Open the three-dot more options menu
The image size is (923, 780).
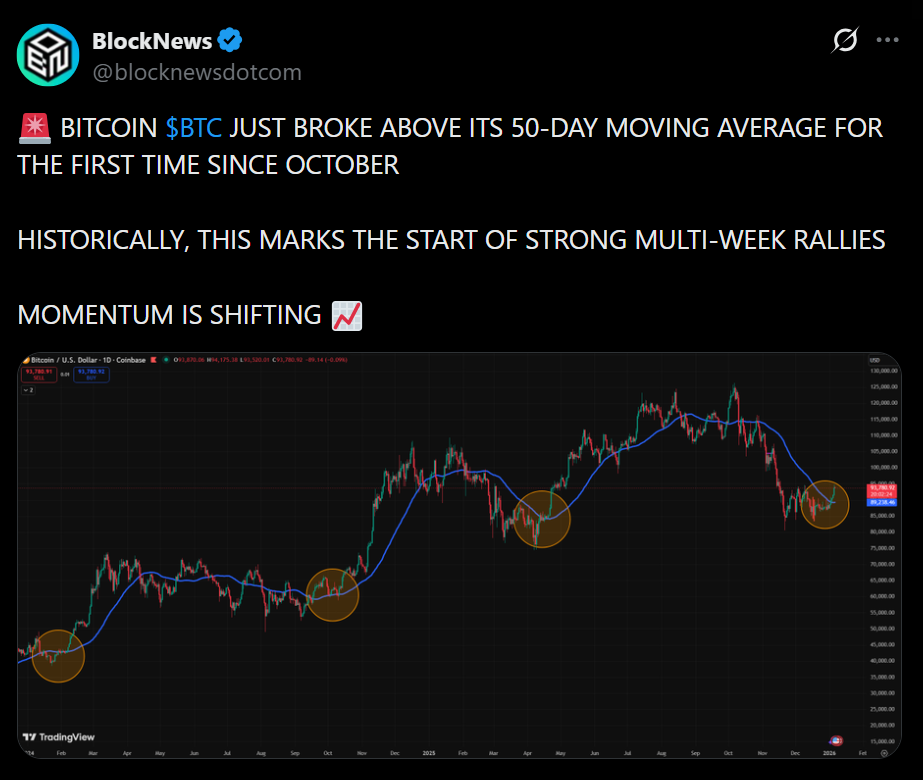pyautogui.click(x=887, y=41)
